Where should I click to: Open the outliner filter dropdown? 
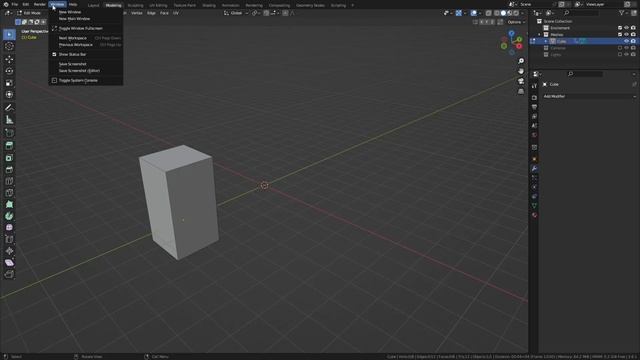(623, 13)
